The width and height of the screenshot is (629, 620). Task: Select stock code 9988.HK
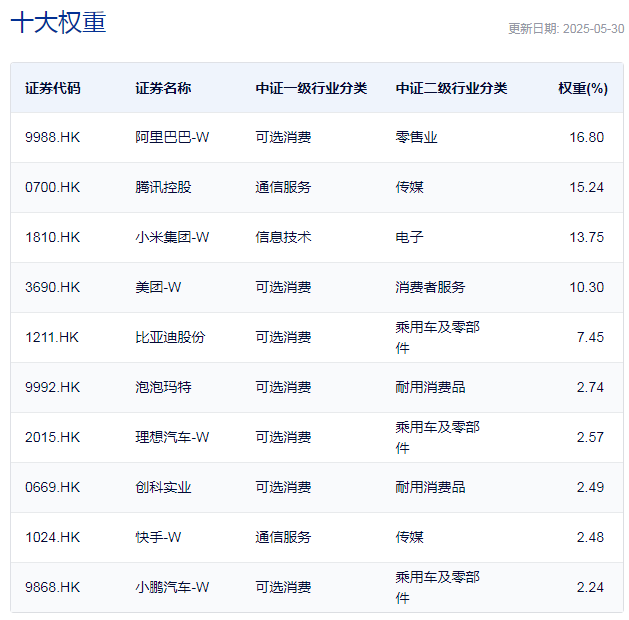coord(53,137)
